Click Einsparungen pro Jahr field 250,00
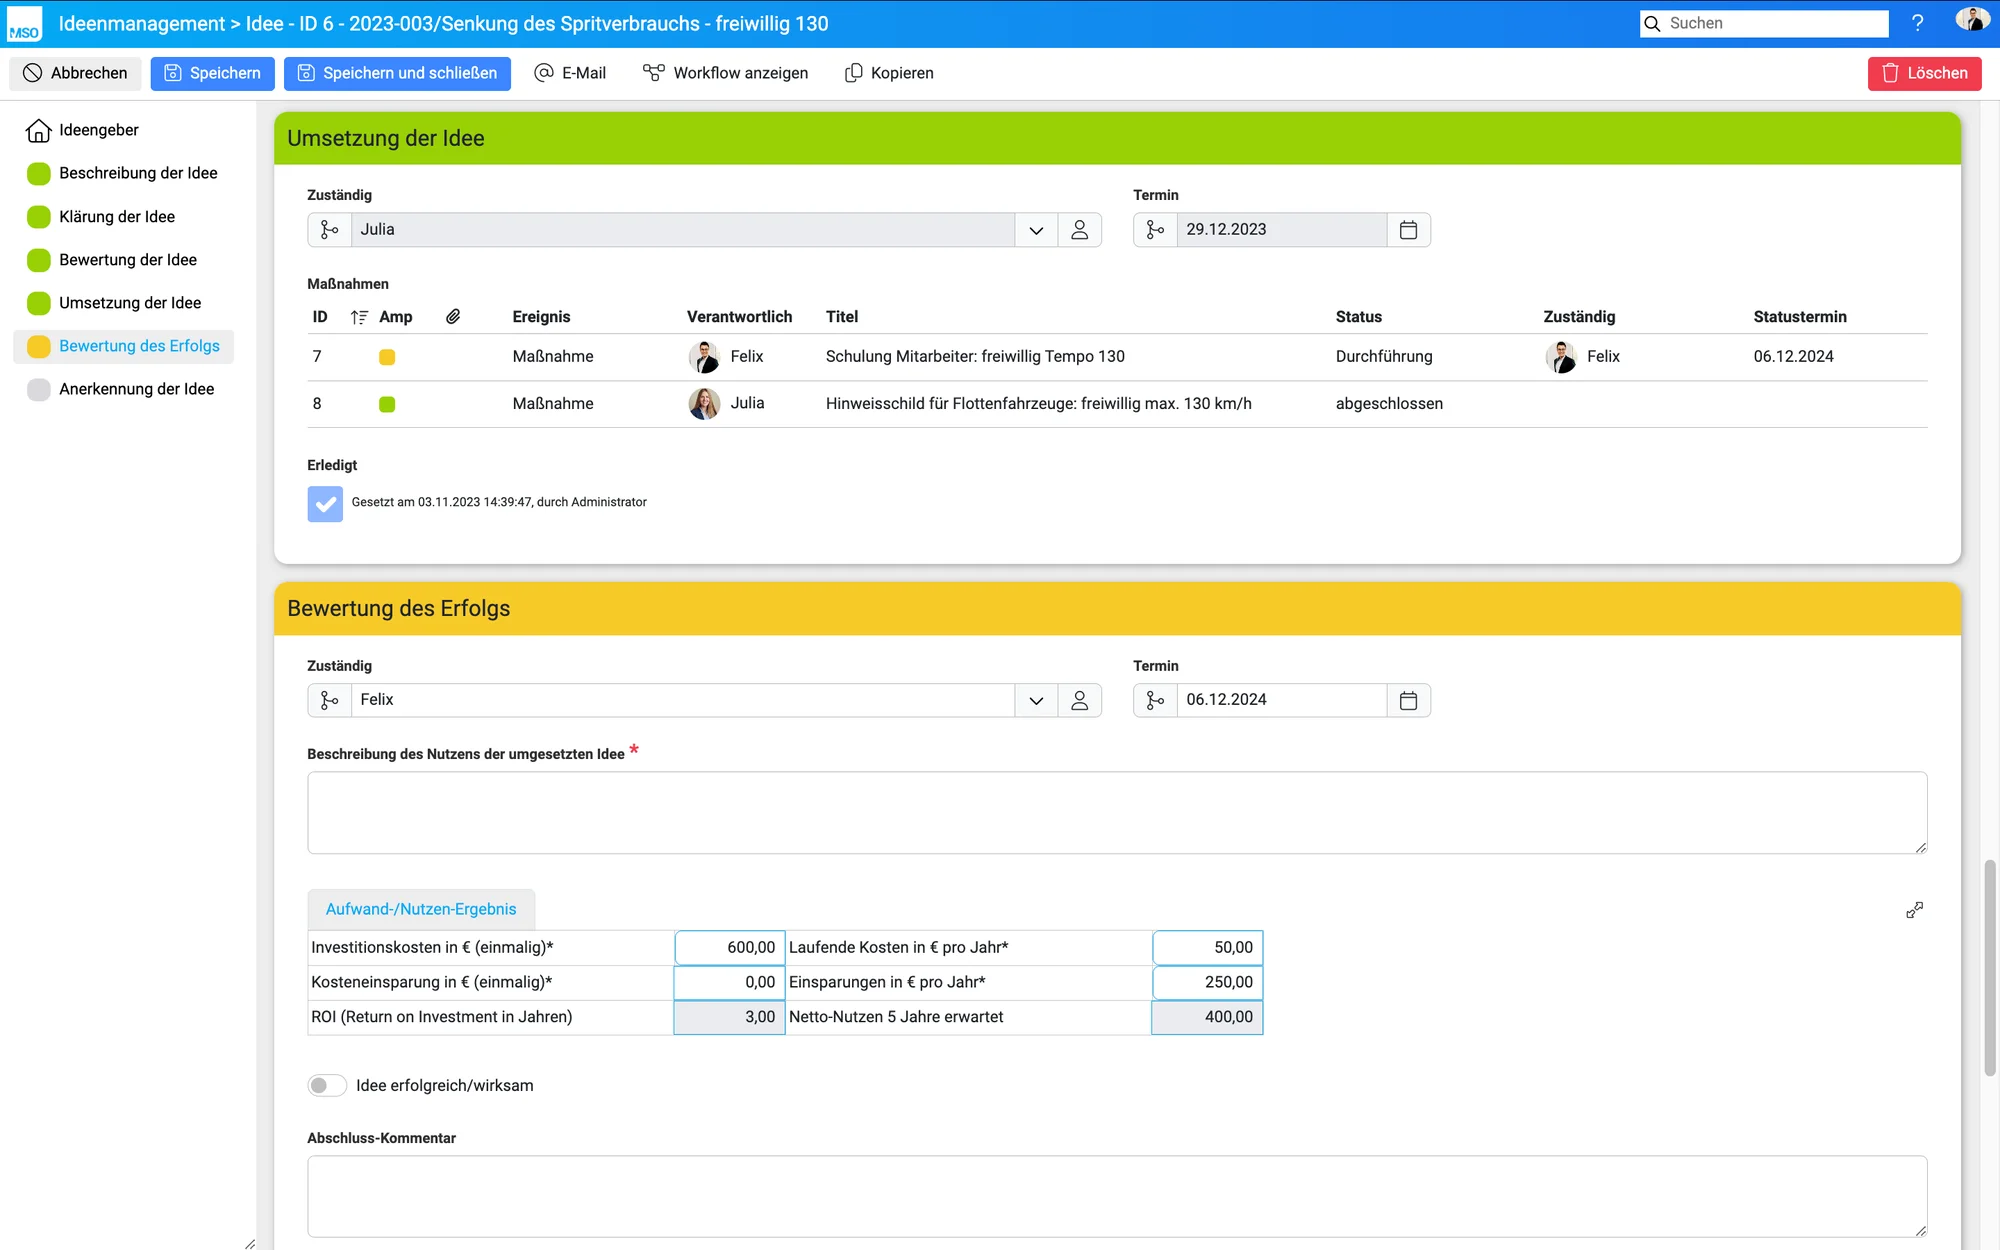 1207,982
